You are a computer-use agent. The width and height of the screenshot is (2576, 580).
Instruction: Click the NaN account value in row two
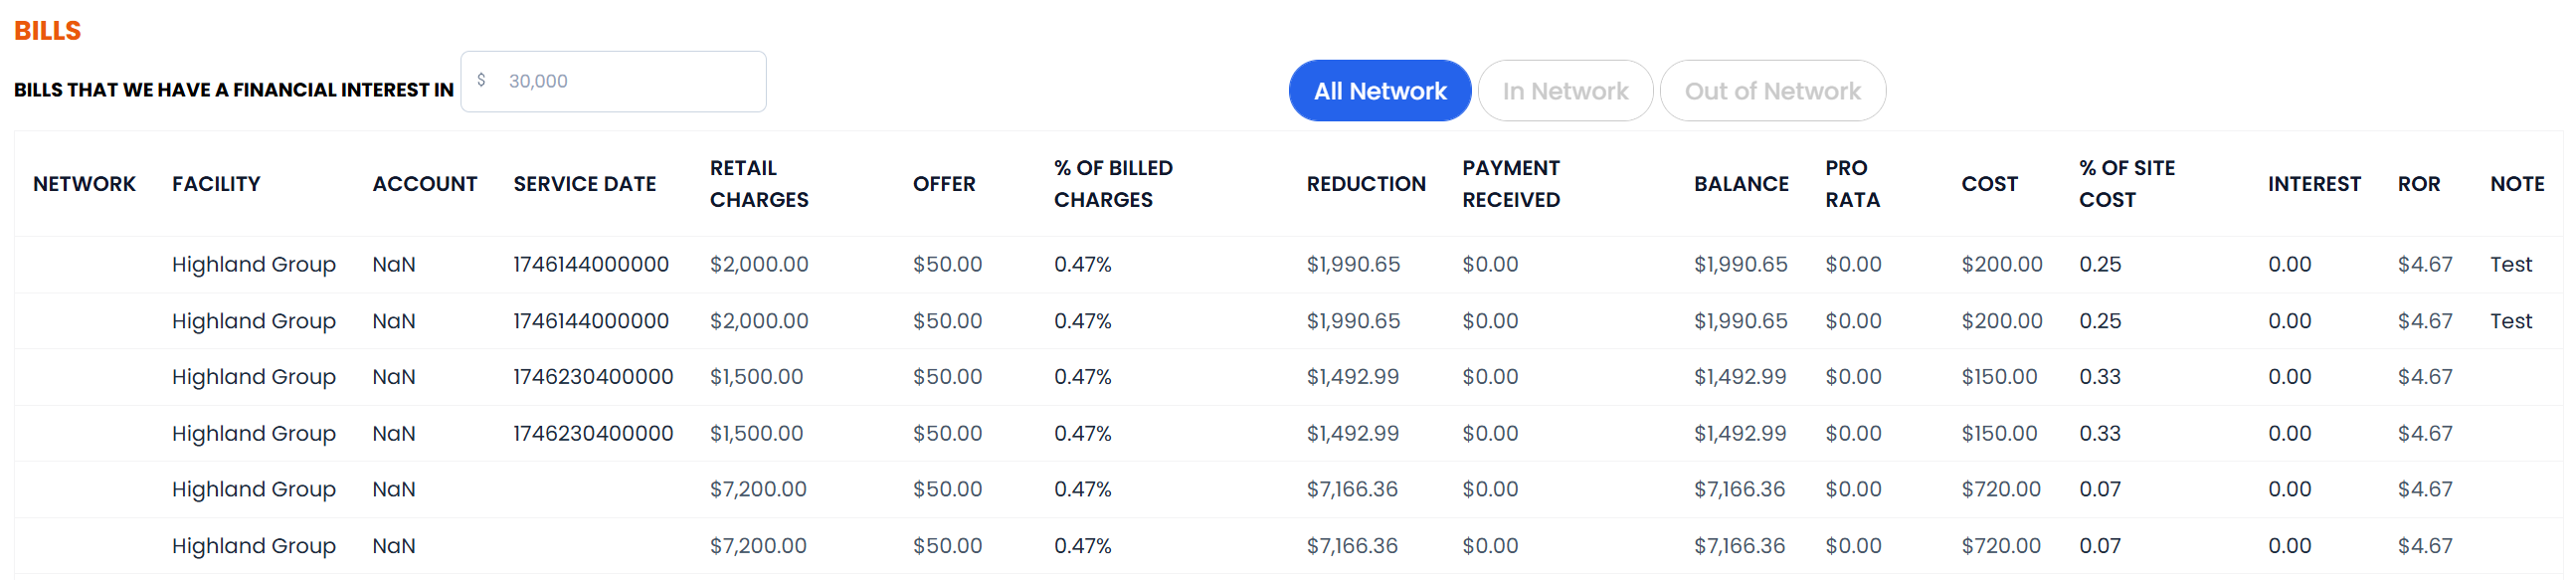pyautogui.click(x=394, y=320)
